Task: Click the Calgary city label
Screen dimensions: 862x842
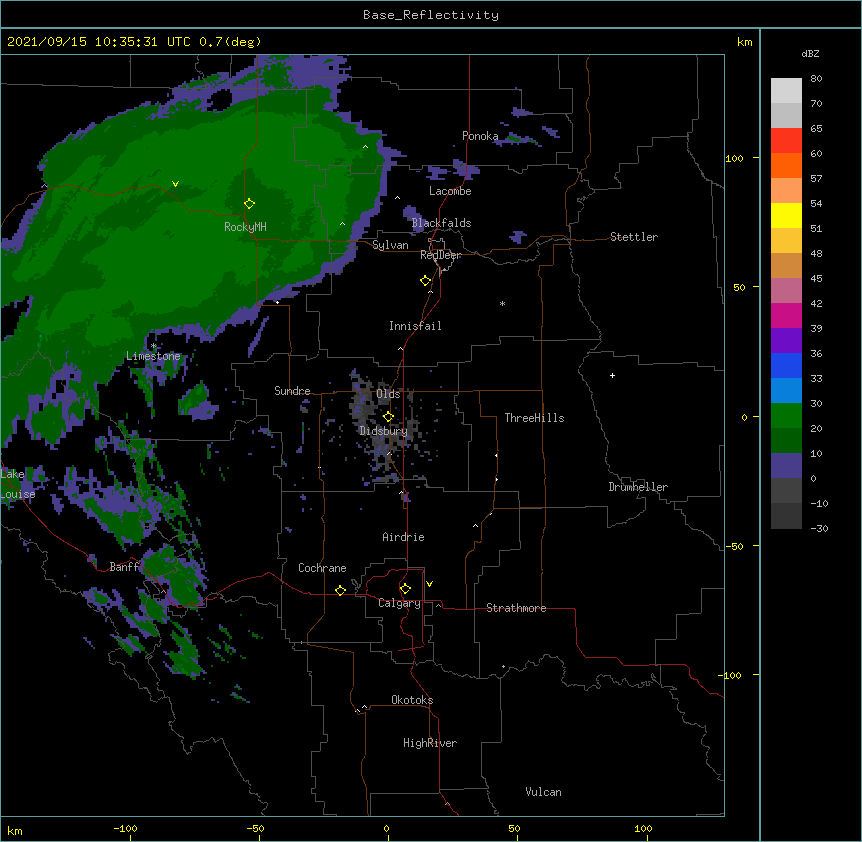Action: click(x=399, y=603)
